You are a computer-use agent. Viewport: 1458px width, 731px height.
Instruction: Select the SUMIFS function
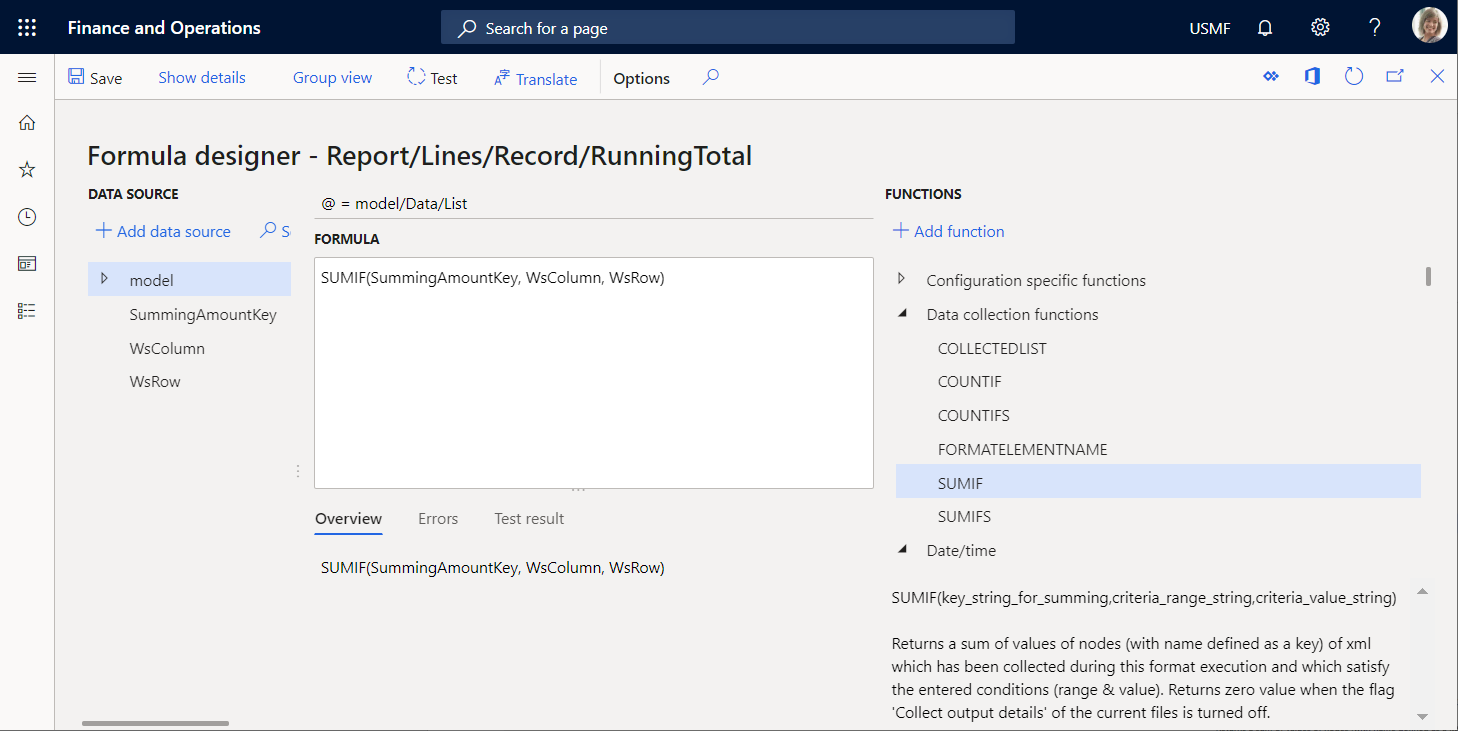coord(964,517)
